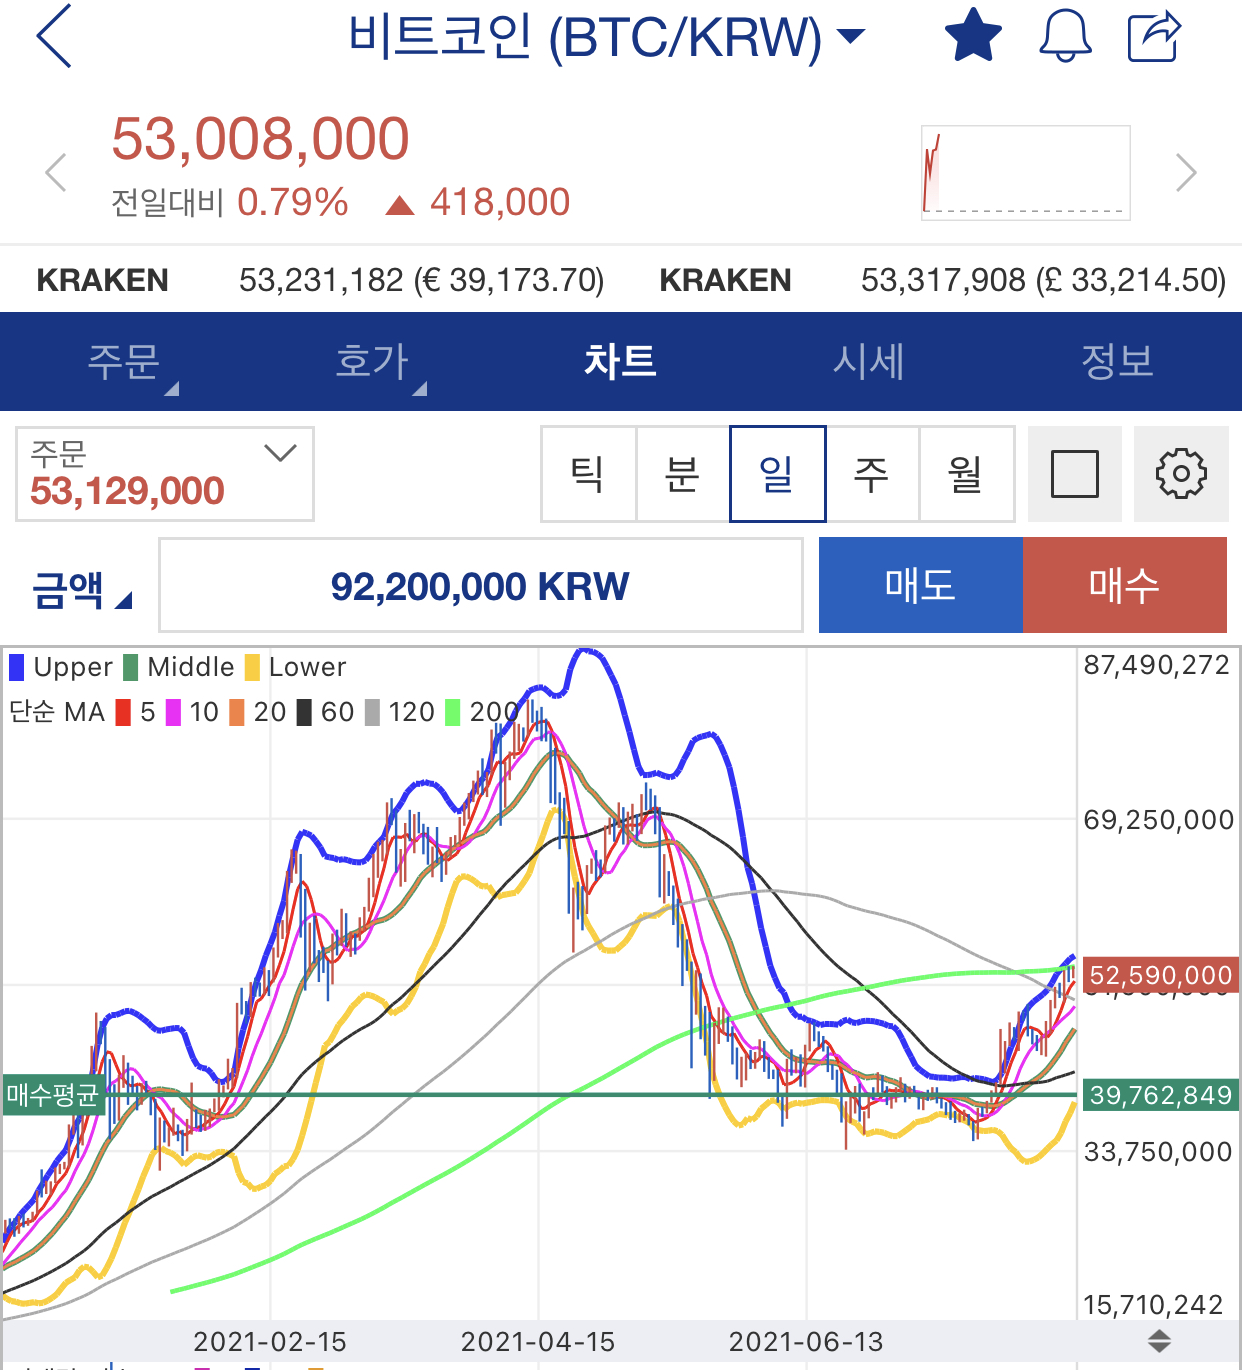
Task: Open the 금액 type dropdown
Action: pos(82,588)
